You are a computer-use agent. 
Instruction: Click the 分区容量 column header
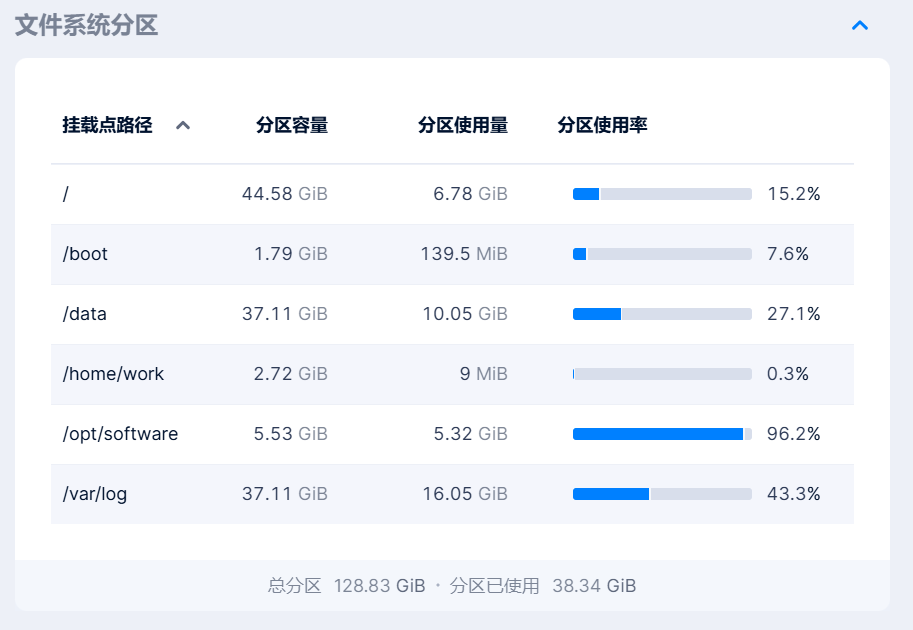tap(291, 125)
